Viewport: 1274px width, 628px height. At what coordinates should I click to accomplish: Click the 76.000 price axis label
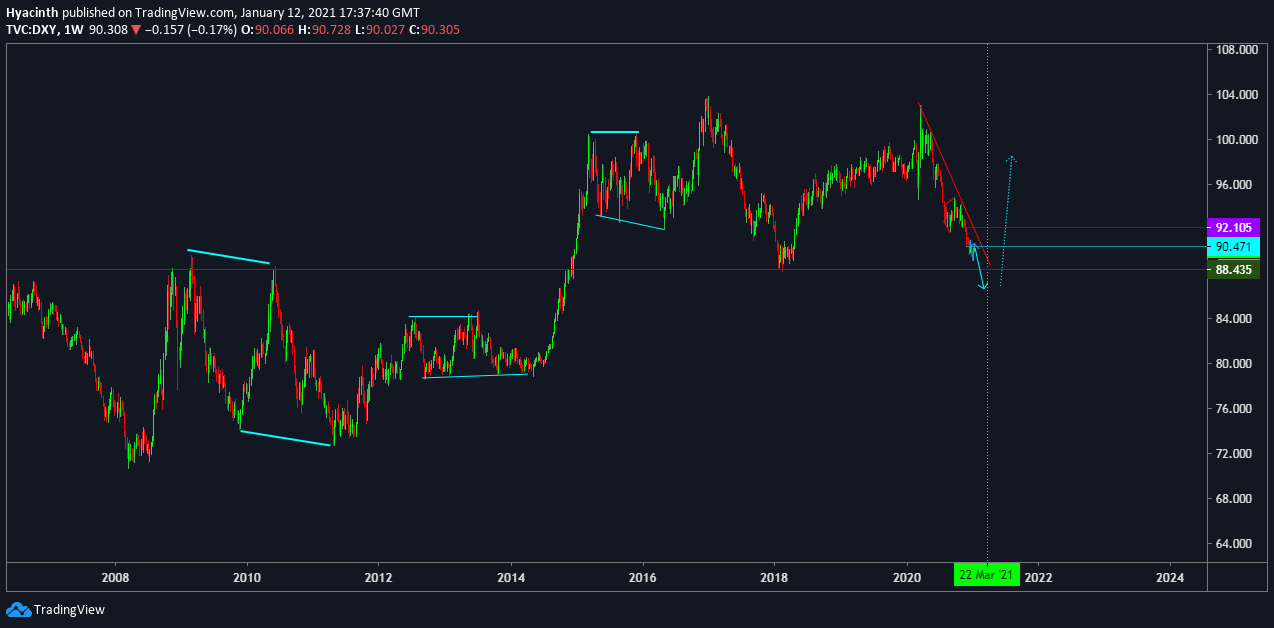click(1234, 409)
